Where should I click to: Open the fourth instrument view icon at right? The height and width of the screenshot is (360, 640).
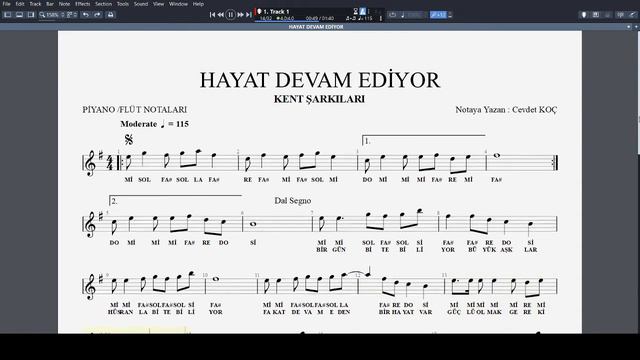620,15
